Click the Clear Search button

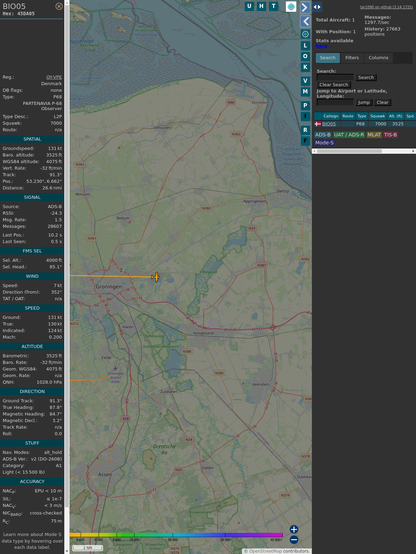(x=334, y=85)
